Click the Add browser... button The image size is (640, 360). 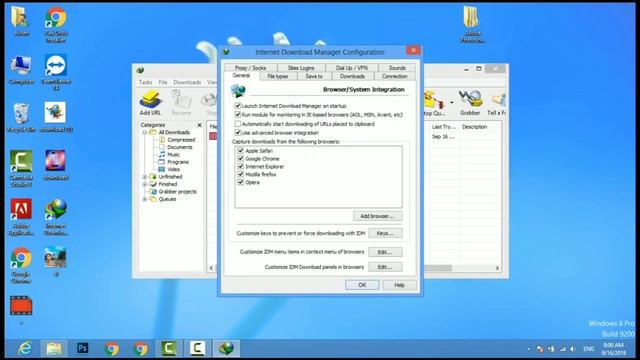(x=377, y=216)
